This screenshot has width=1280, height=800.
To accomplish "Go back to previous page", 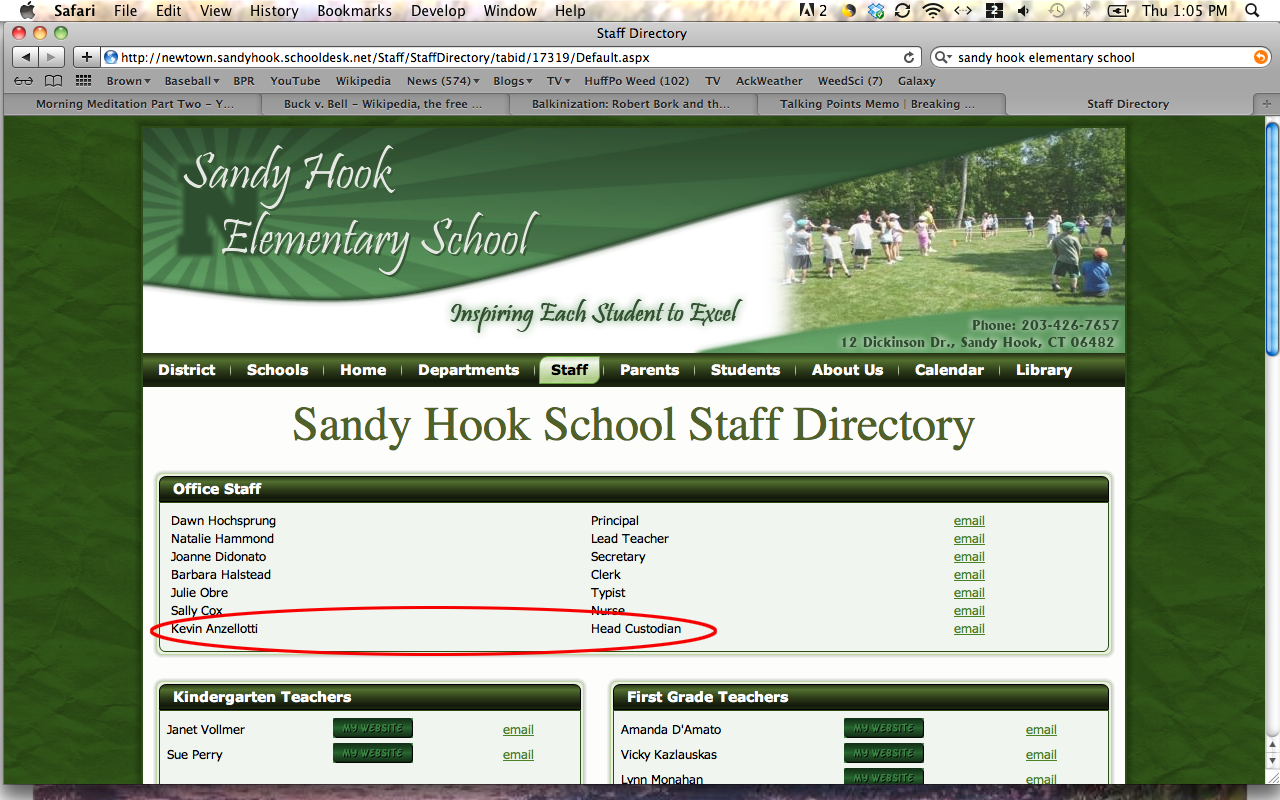I will click(25, 58).
